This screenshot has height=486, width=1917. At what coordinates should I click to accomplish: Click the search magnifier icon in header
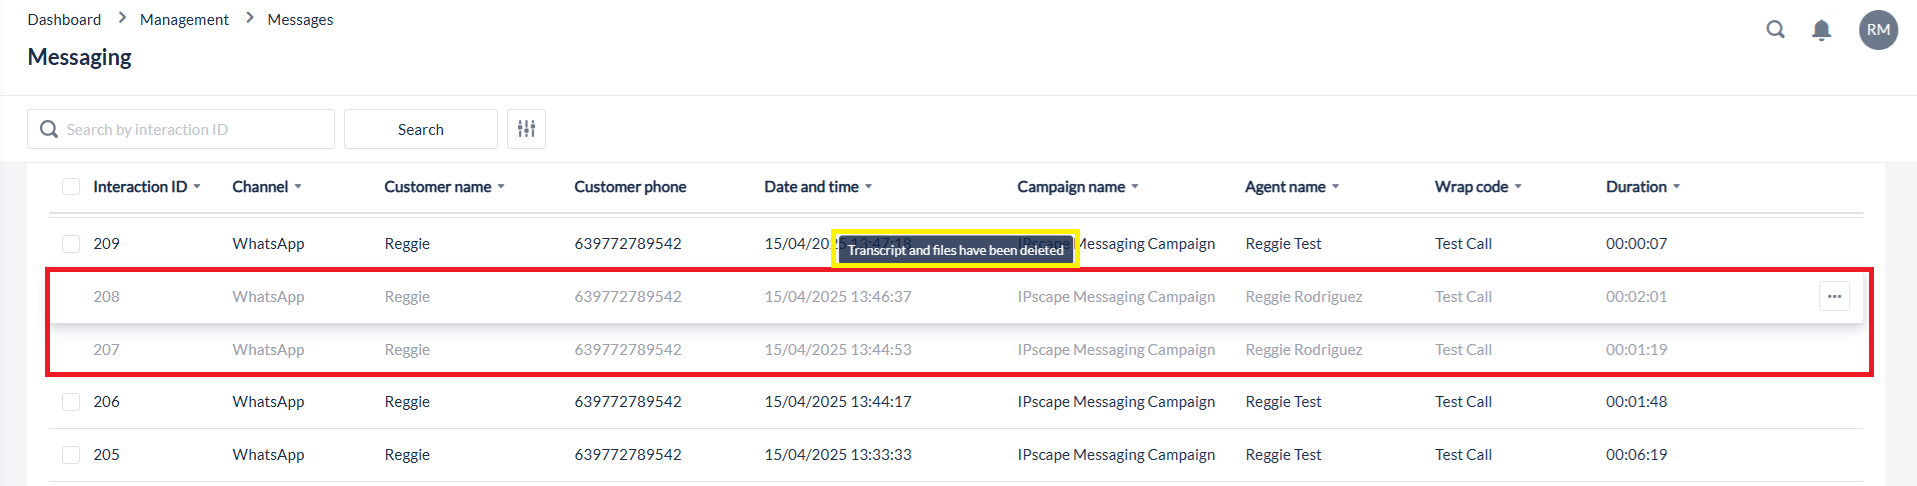click(1775, 30)
